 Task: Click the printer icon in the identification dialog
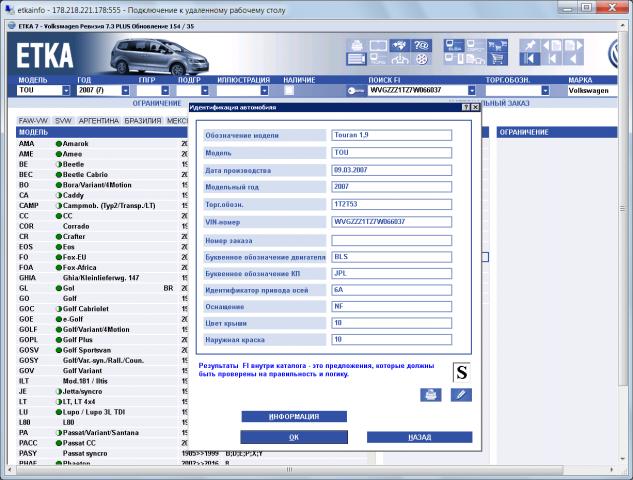tap(431, 394)
